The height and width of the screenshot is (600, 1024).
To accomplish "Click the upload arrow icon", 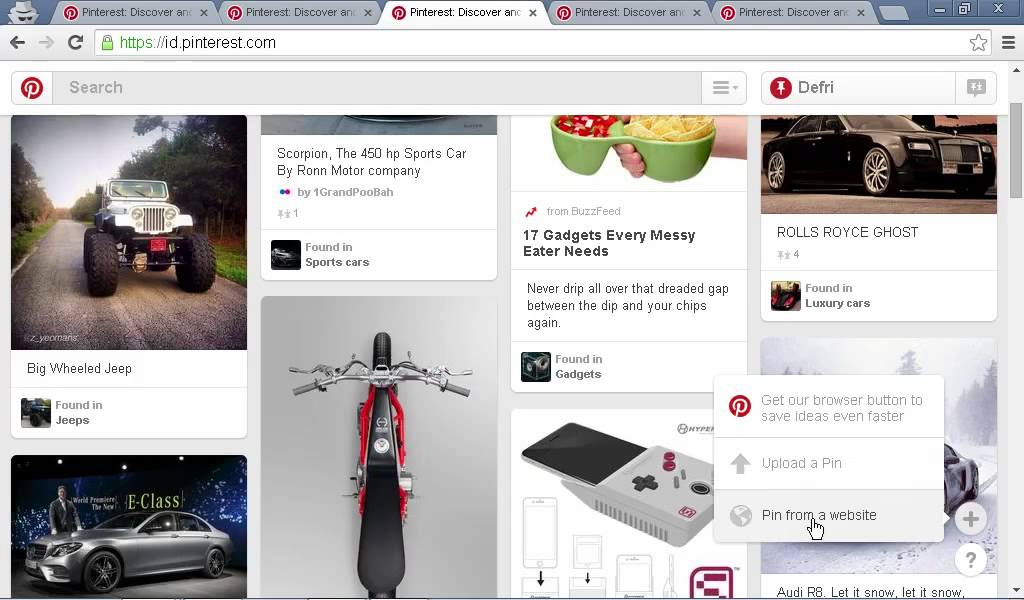I will point(741,464).
